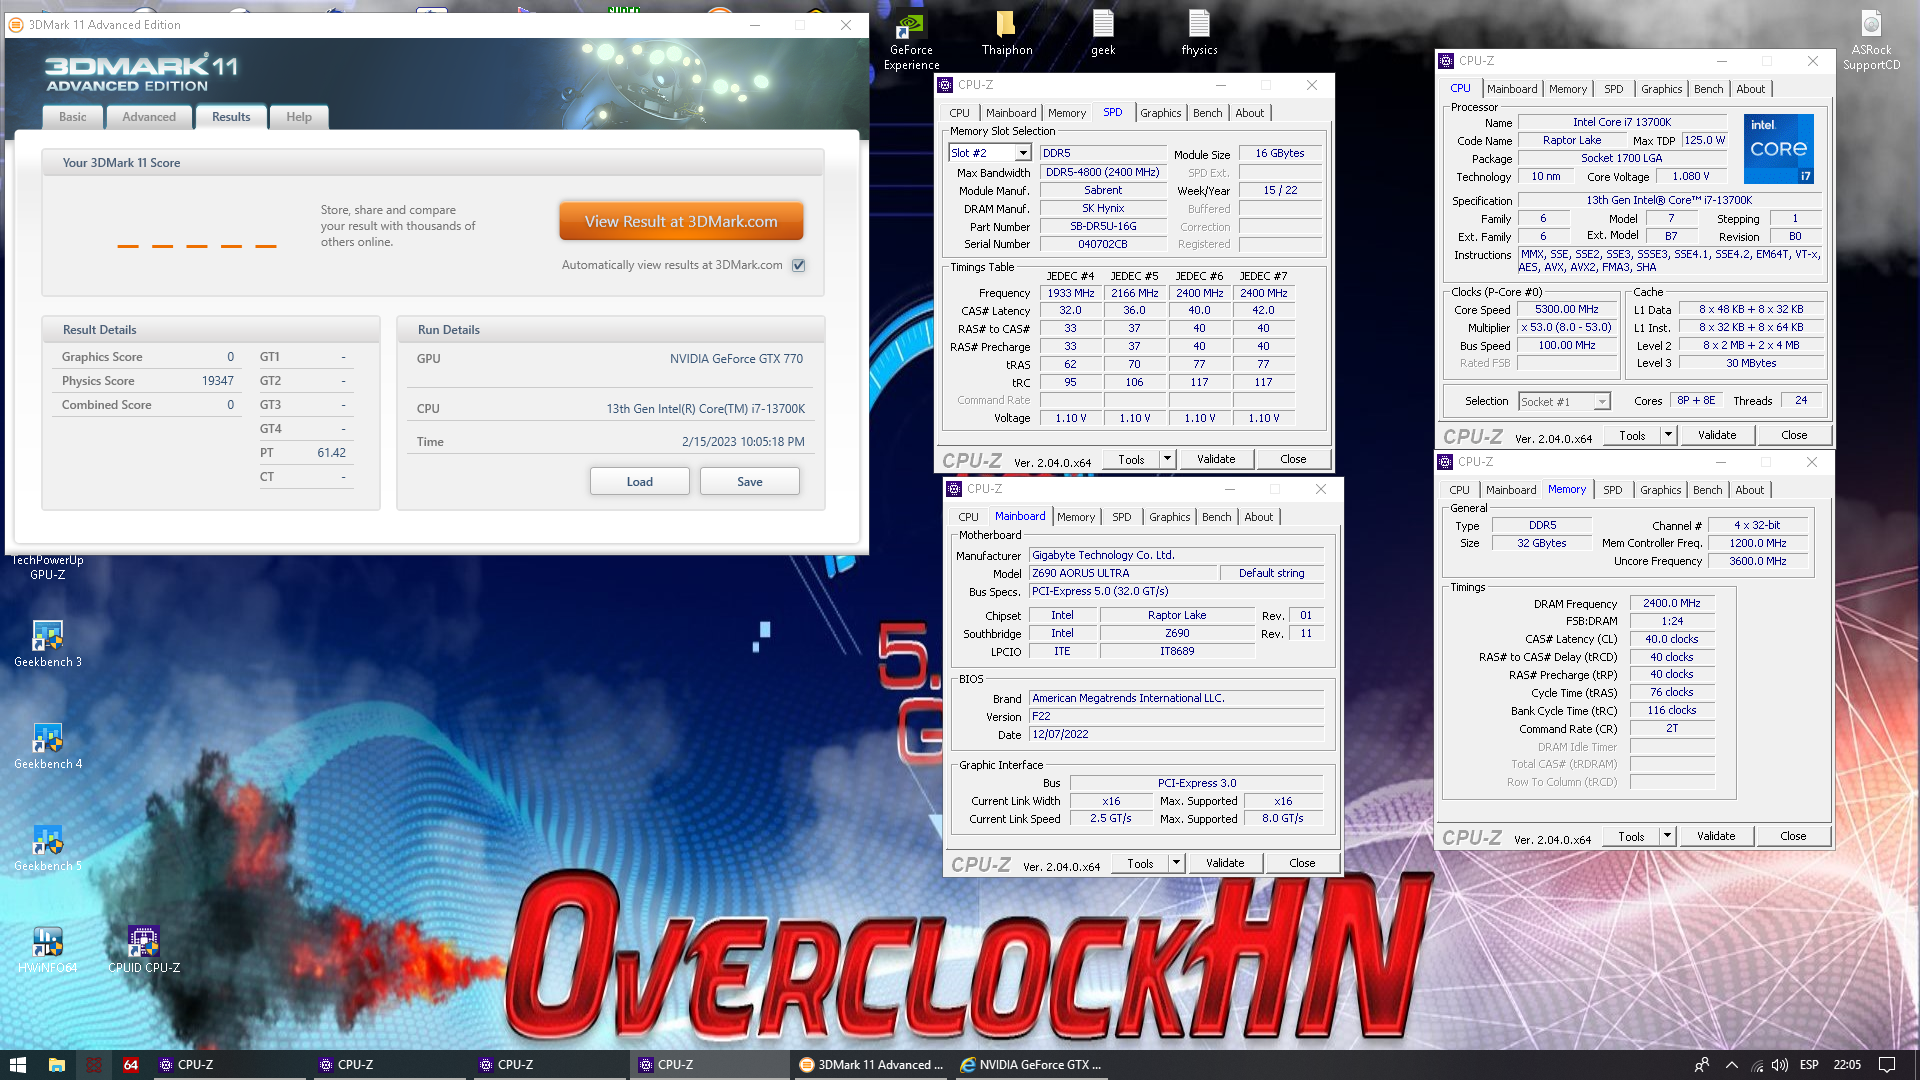
Task: Click Validate in the Memory CPU-Z window
Action: 1716,836
